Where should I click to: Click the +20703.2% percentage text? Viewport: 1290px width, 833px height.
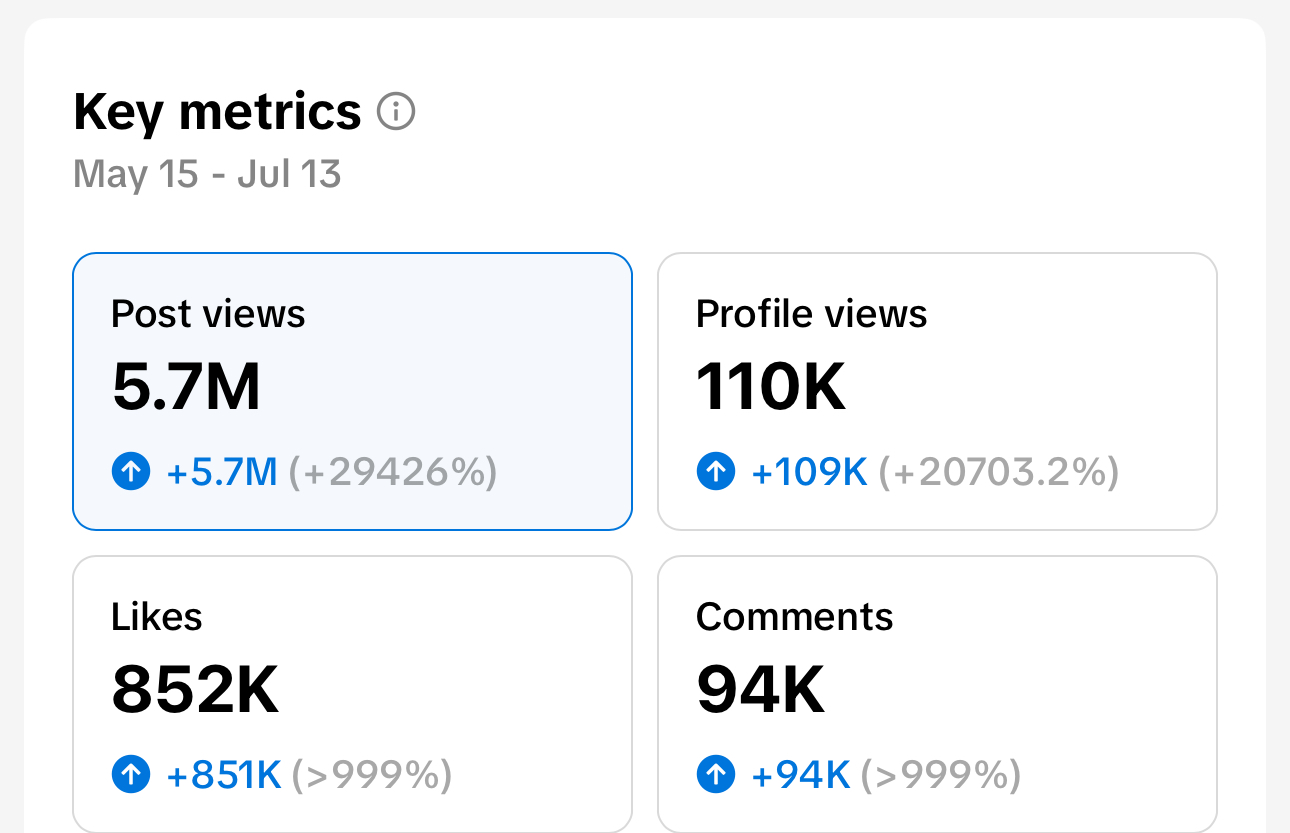998,471
